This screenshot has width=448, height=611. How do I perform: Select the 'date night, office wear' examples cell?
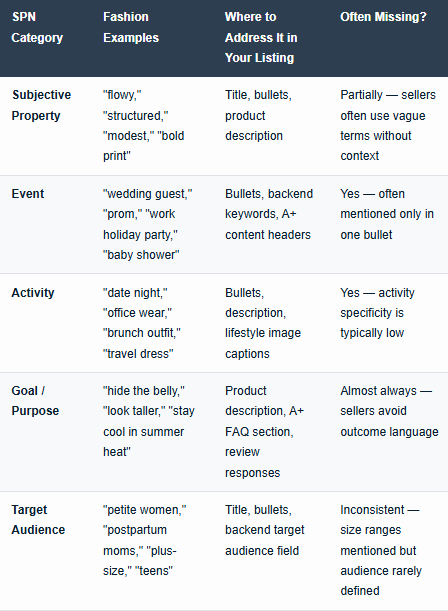pyautogui.click(x=142, y=323)
